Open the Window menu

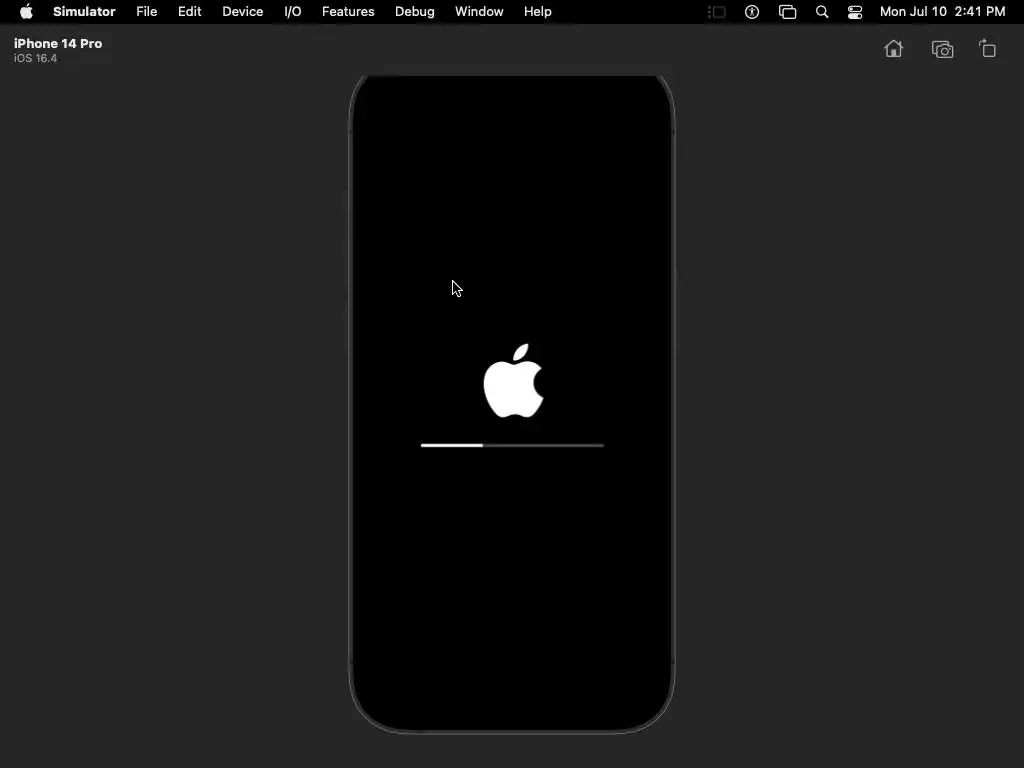click(479, 12)
